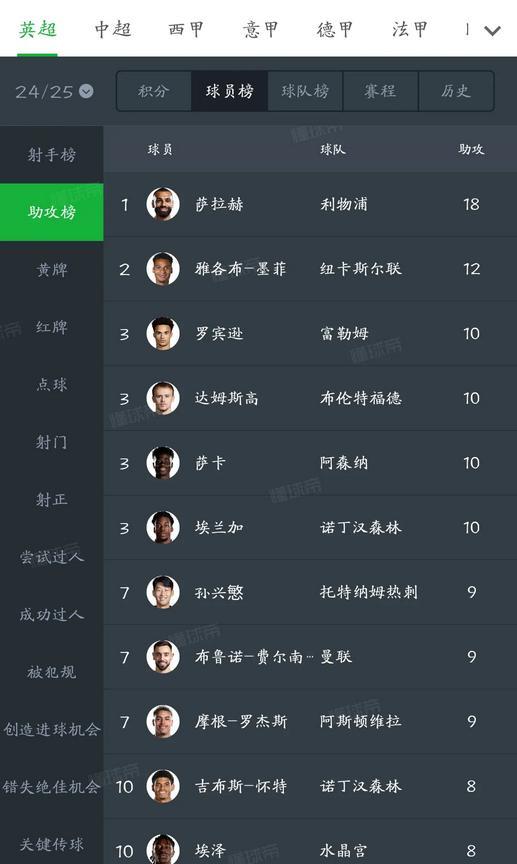Open the 积分 standings tab

154,91
